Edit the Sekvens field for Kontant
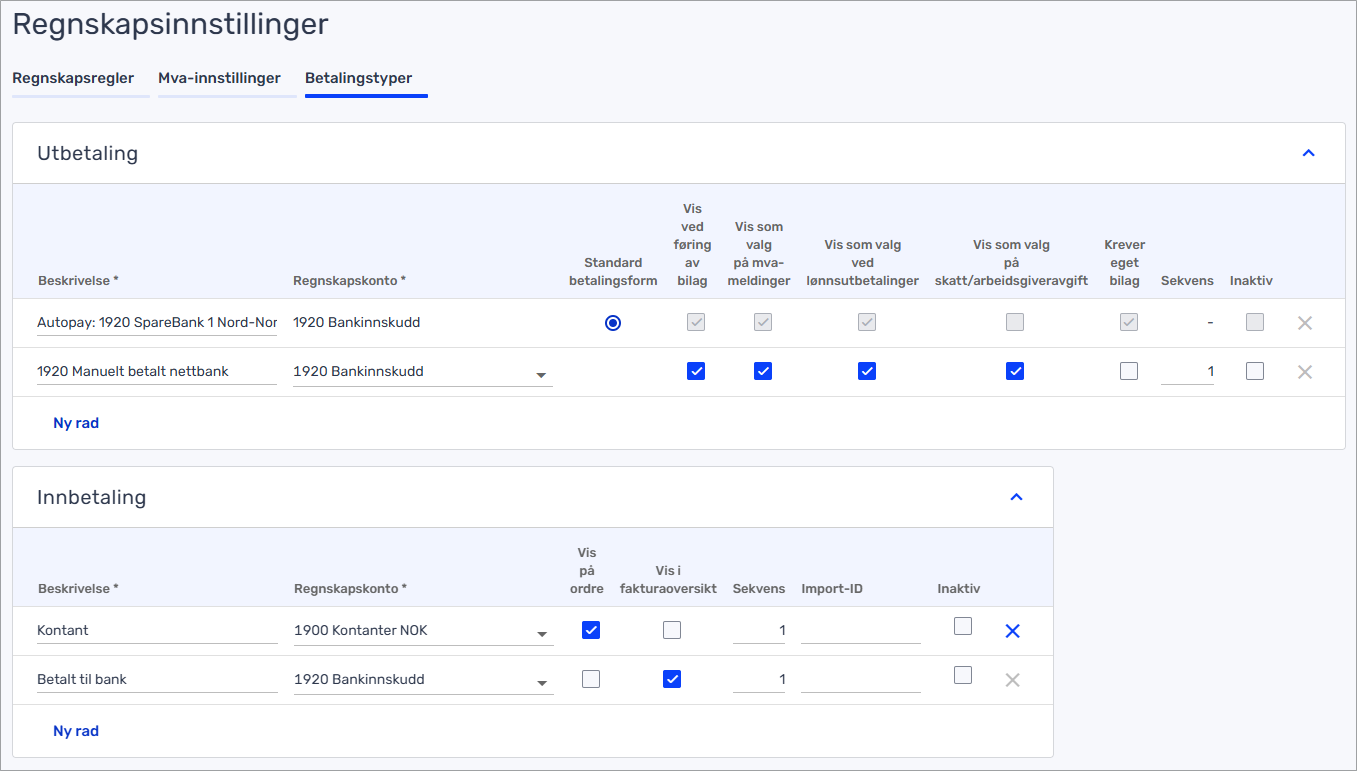 tap(759, 631)
